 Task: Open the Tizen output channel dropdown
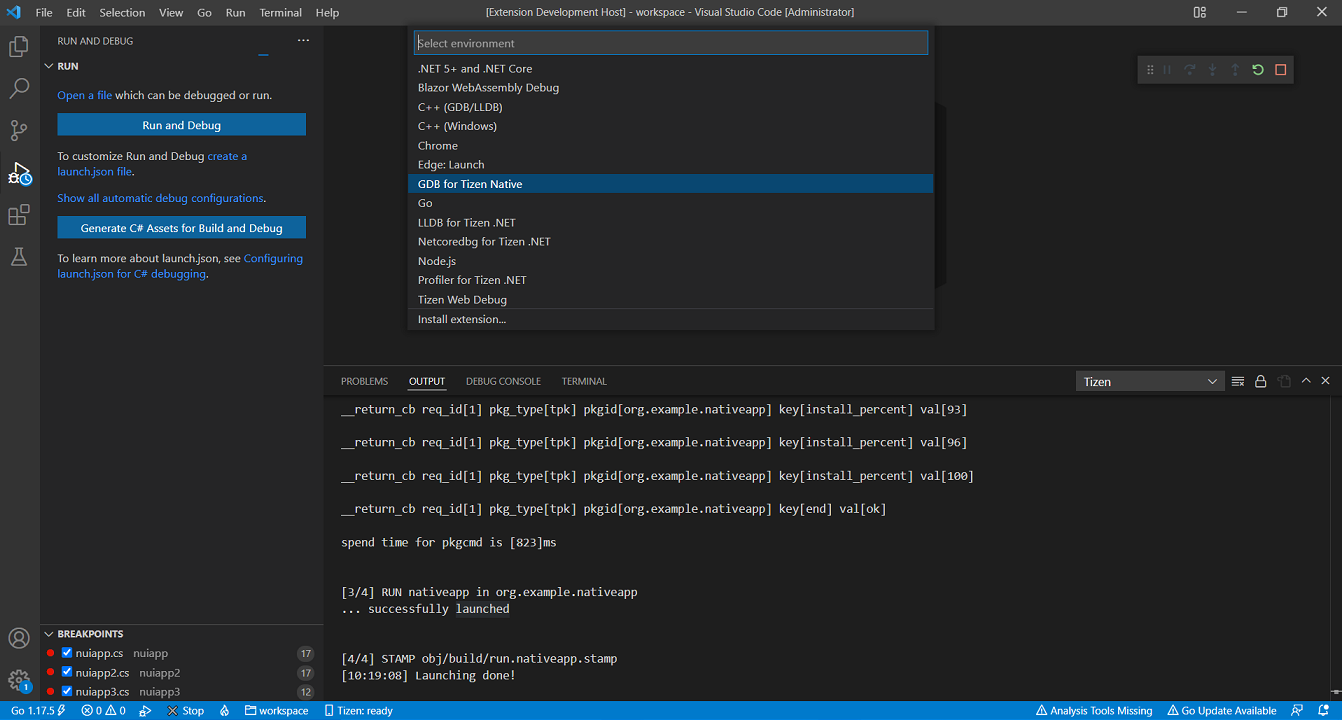pos(1149,381)
